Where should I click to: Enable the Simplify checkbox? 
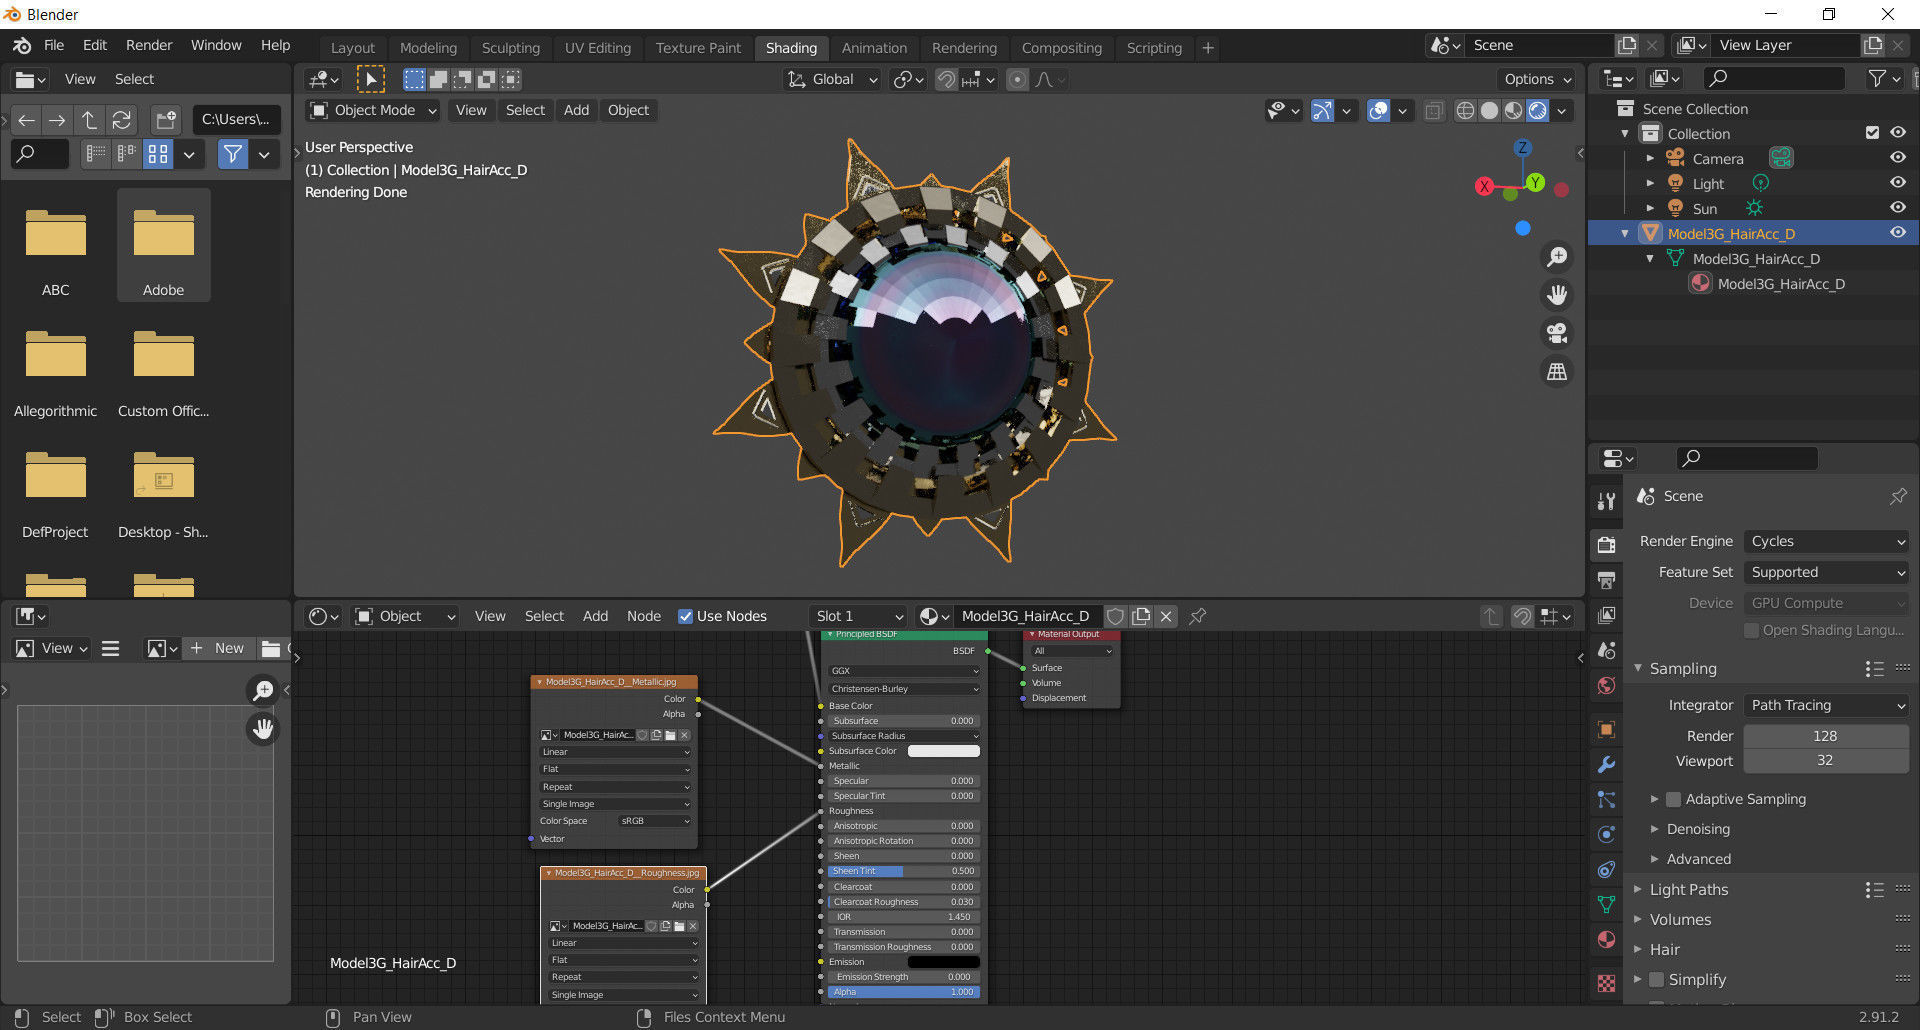point(1656,979)
